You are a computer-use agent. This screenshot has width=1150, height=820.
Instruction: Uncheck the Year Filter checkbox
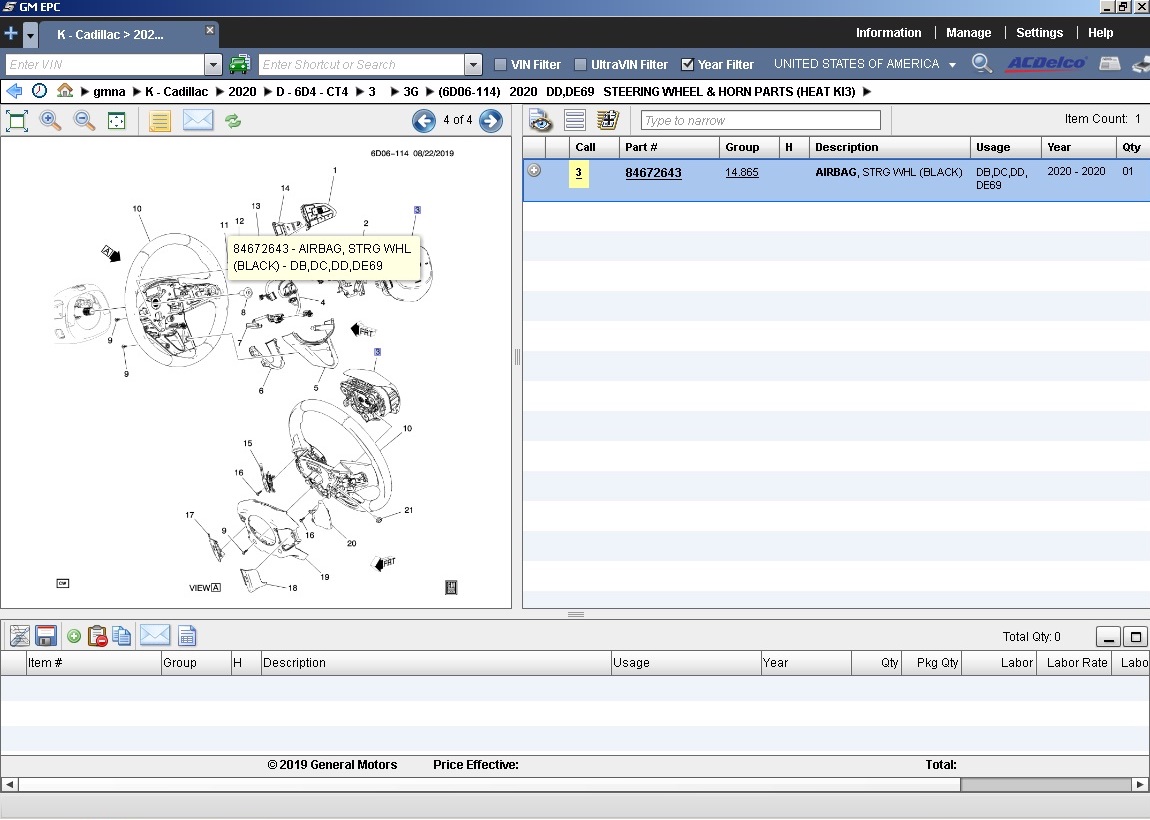pyautogui.click(x=687, y=65)
